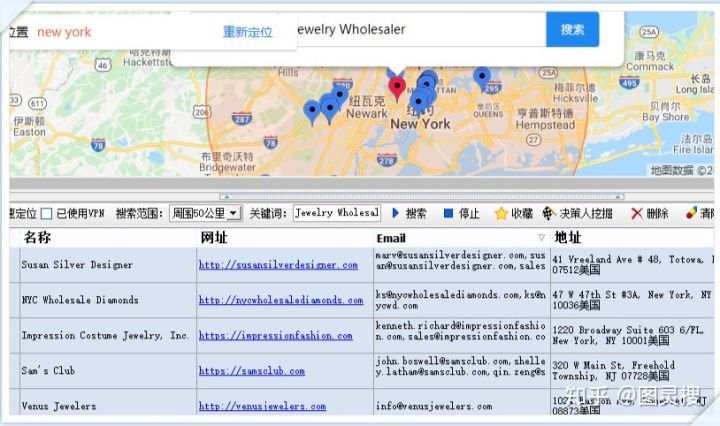Open the 周围50公里 search range dropdown
The height and width of the screenshot is (426, 720).
click(206, 213)
